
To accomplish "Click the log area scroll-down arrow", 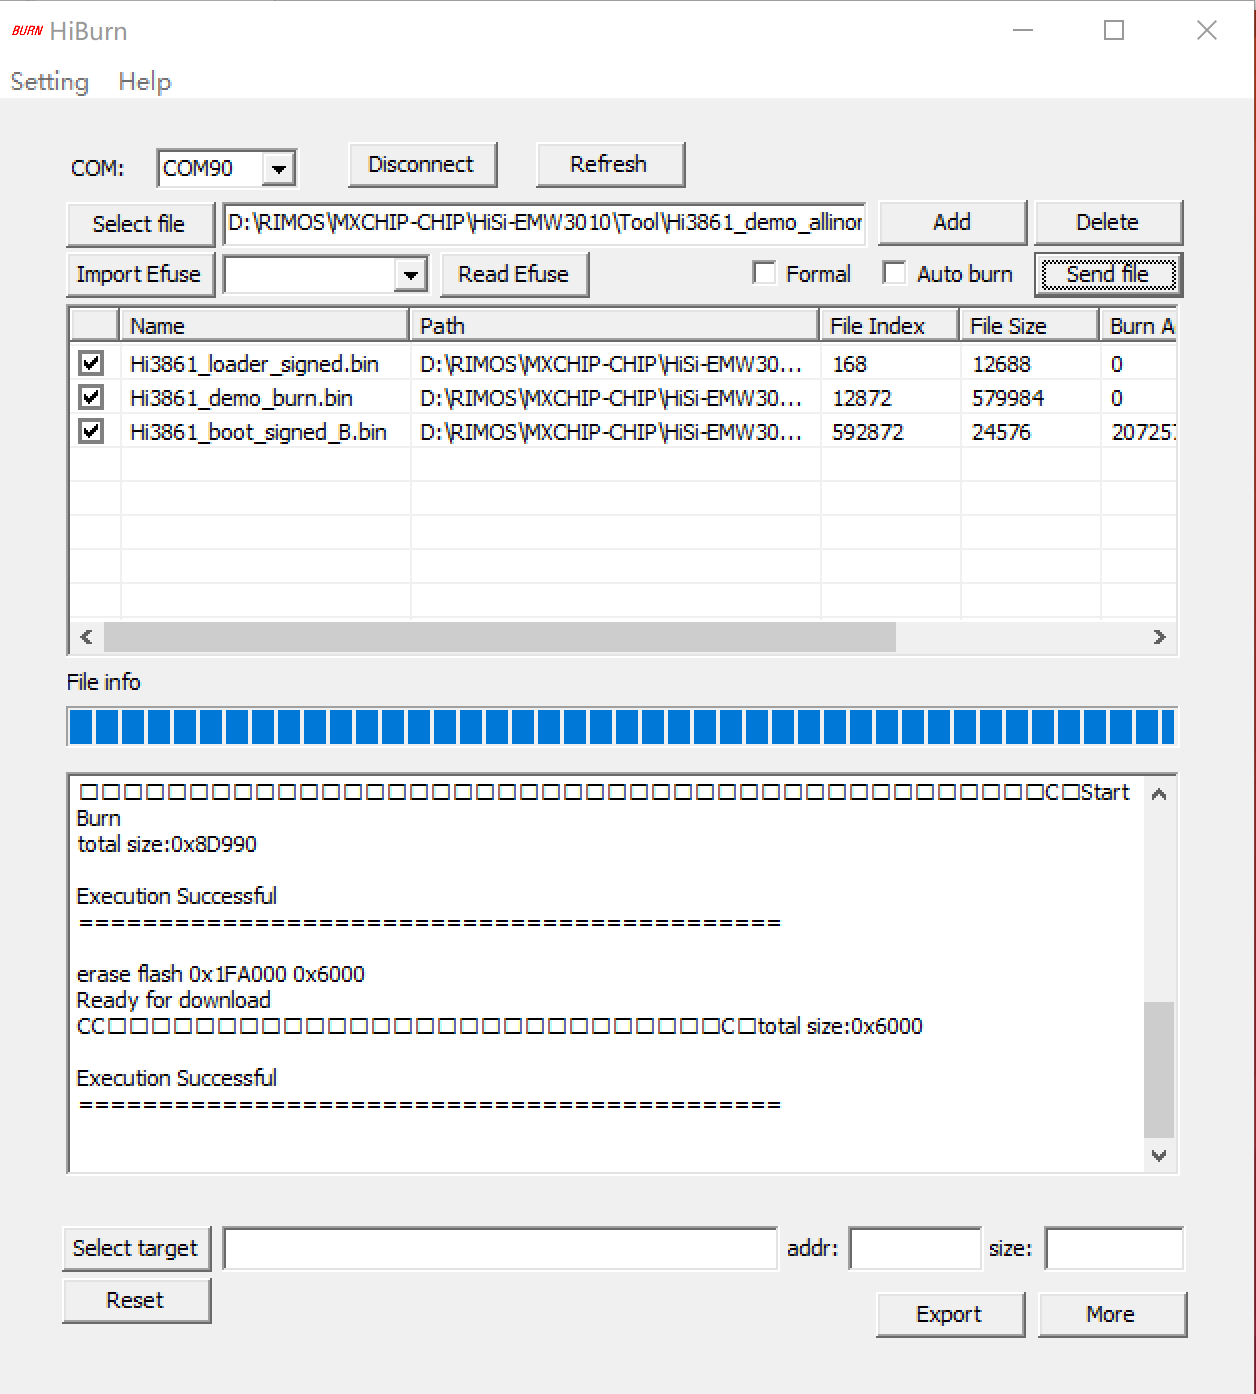I will click(x=1159, y=1155).
